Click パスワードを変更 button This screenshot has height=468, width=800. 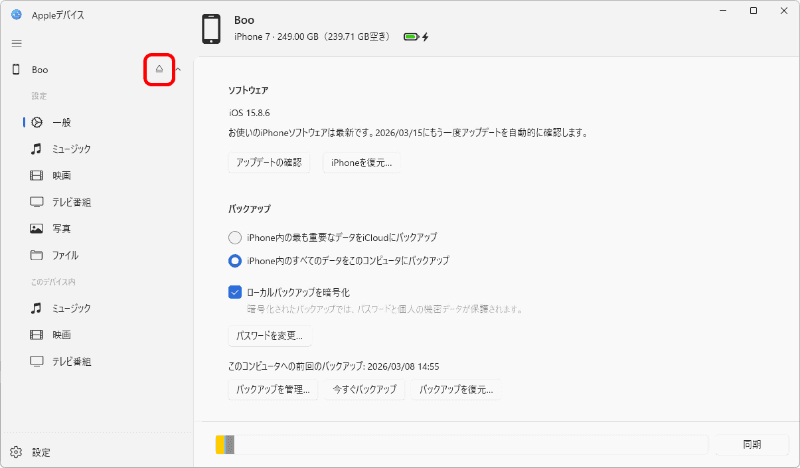pyautogui.click(x=269, y=336)
